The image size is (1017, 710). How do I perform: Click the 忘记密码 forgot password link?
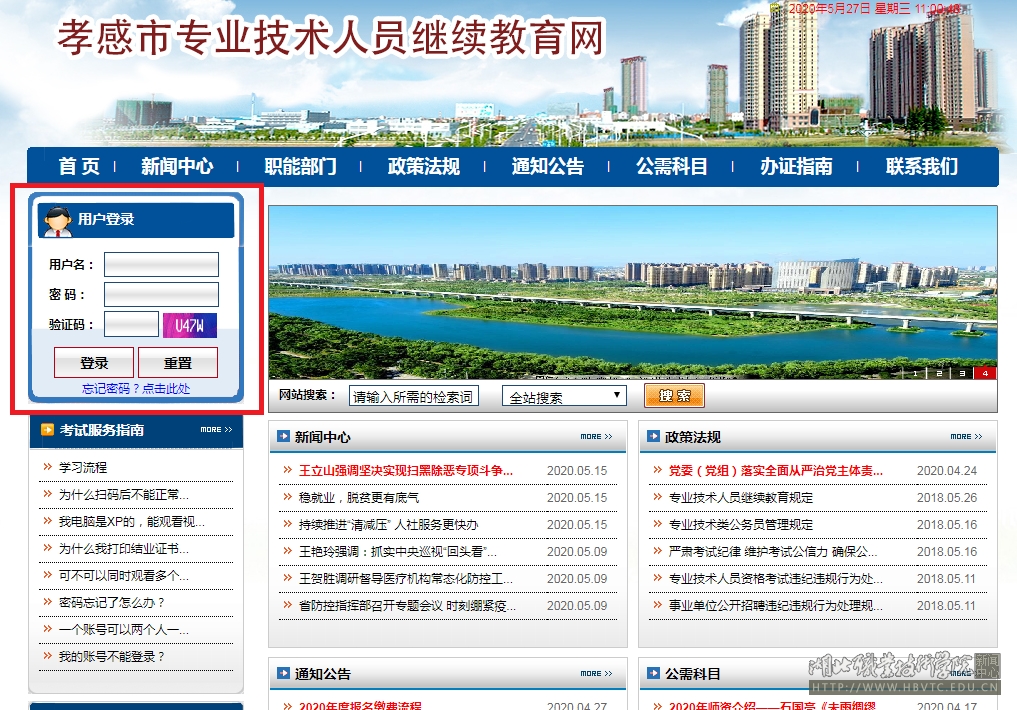(136, 389)
